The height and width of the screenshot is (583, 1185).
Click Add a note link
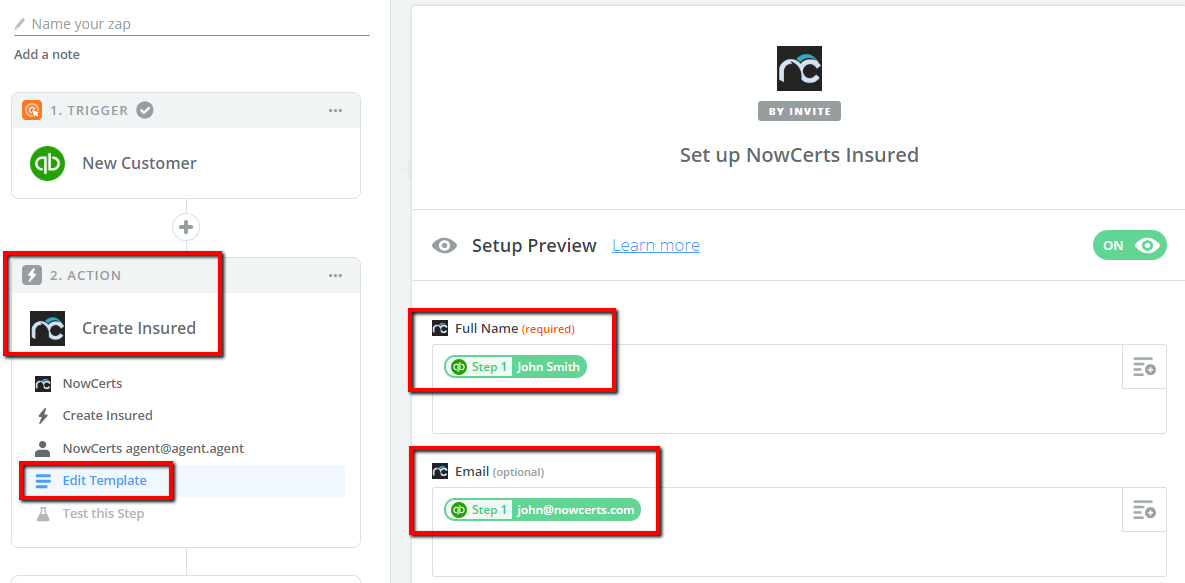(47, 54)
